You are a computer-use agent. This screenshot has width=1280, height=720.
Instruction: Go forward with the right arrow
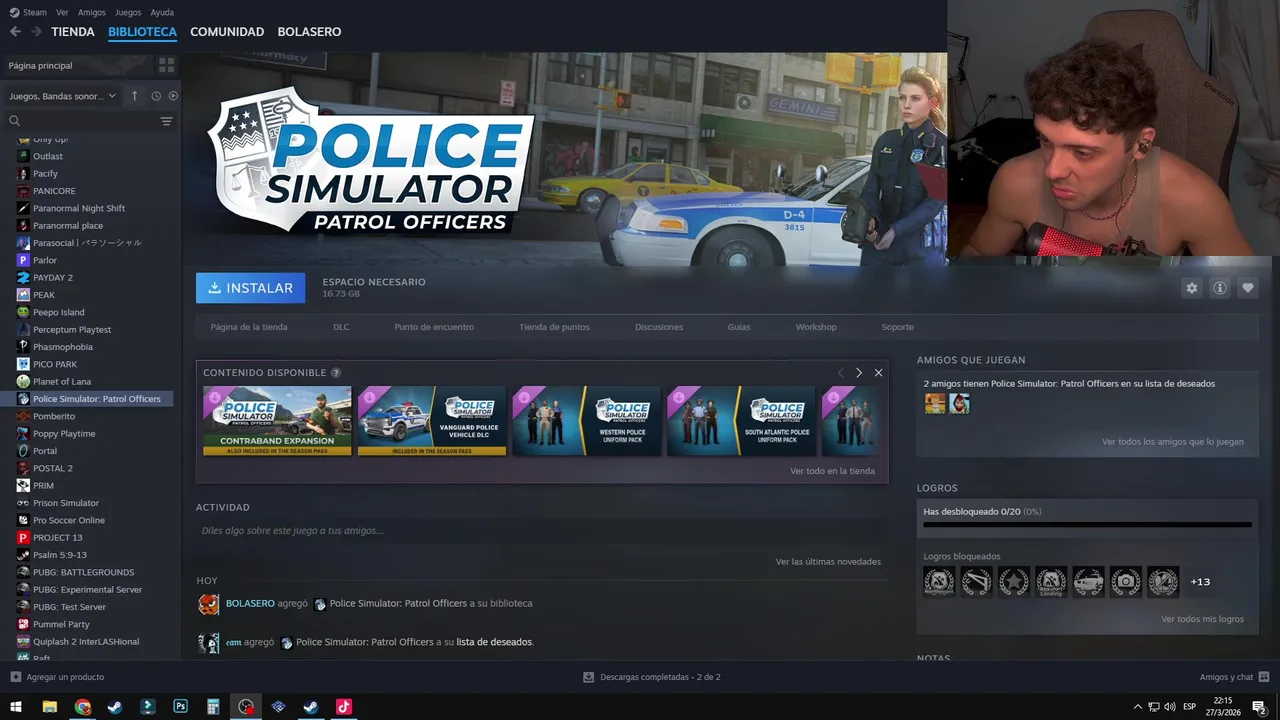[37, 32]
